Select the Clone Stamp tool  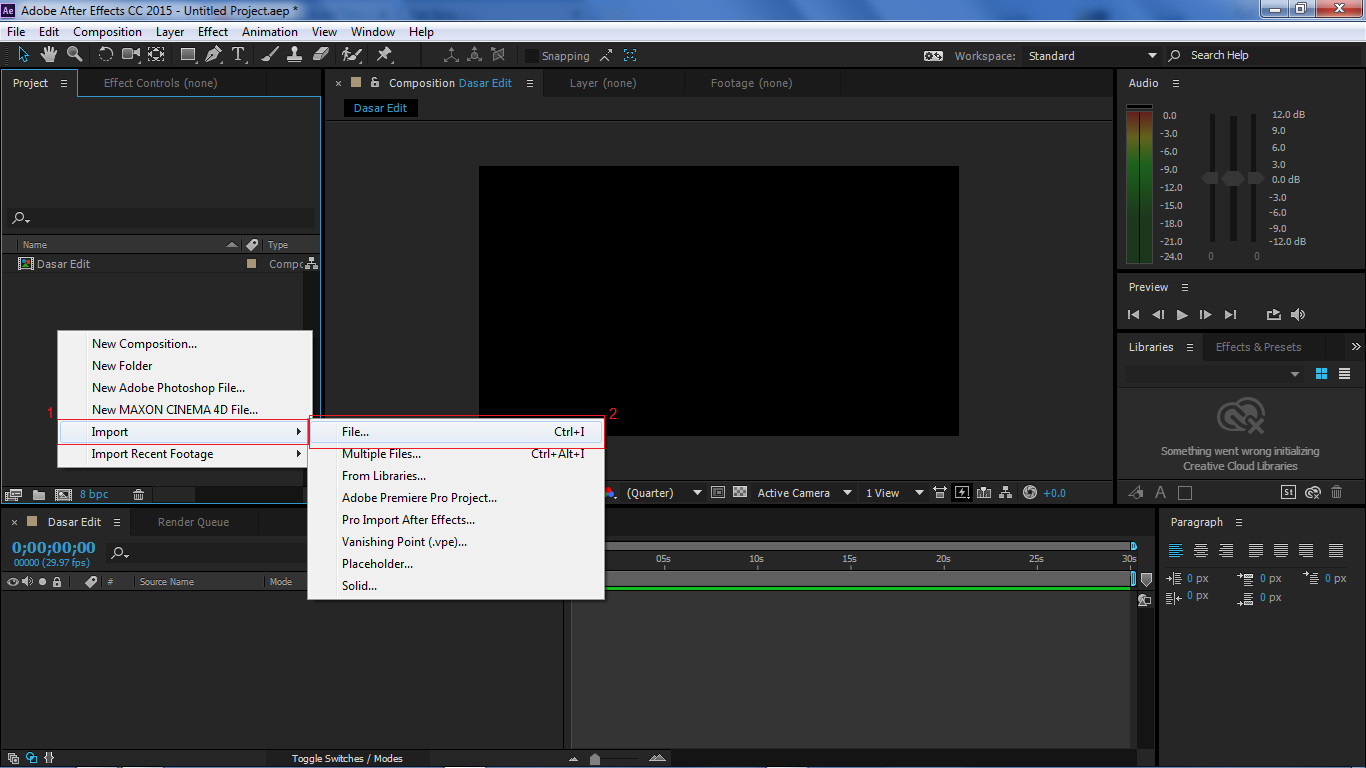coord(295,54)
